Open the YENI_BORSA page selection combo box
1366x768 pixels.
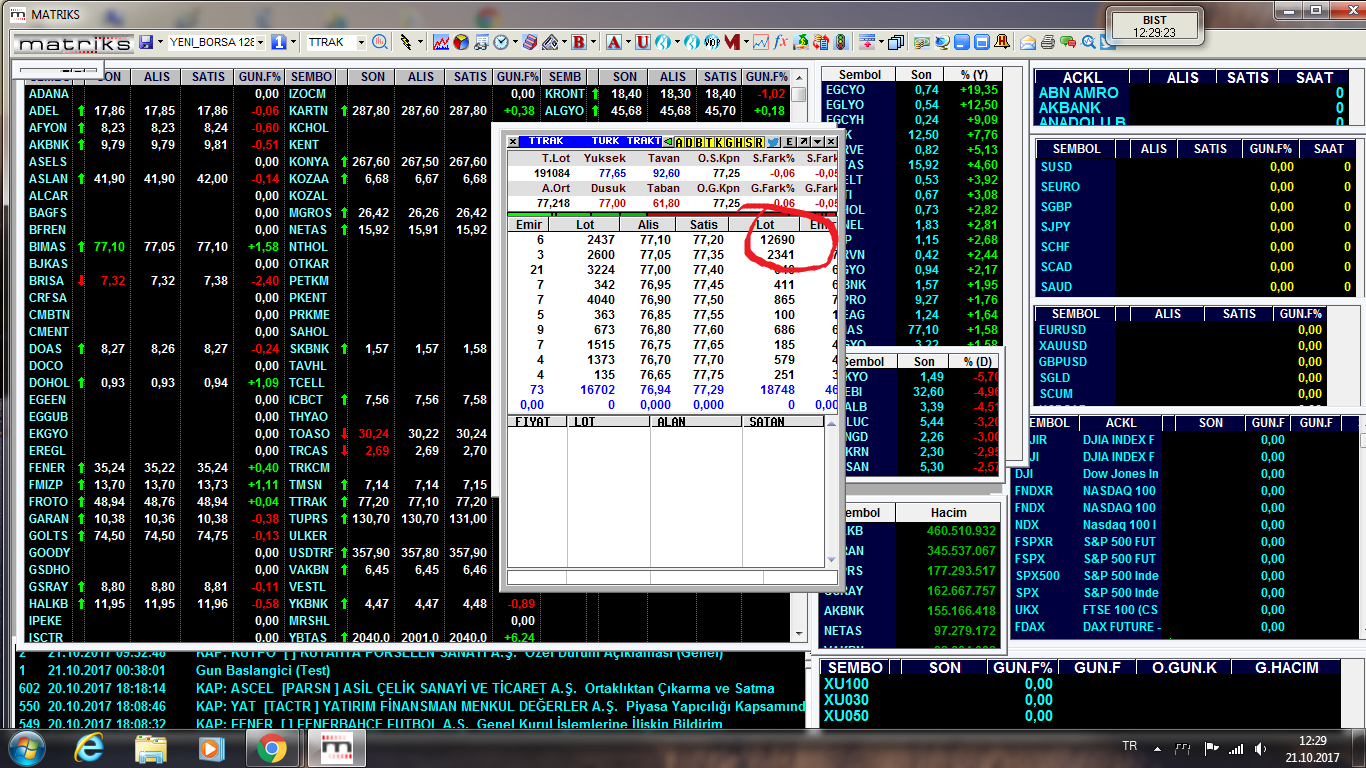point(217,42)
